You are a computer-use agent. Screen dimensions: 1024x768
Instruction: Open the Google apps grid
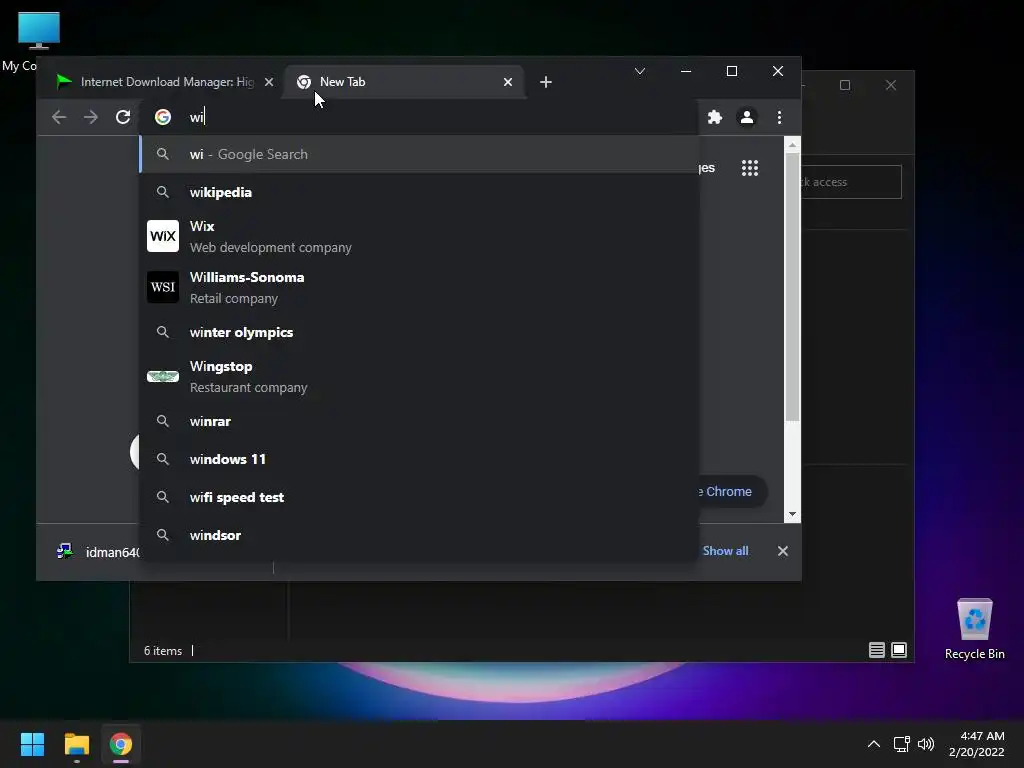pos(750,168)
